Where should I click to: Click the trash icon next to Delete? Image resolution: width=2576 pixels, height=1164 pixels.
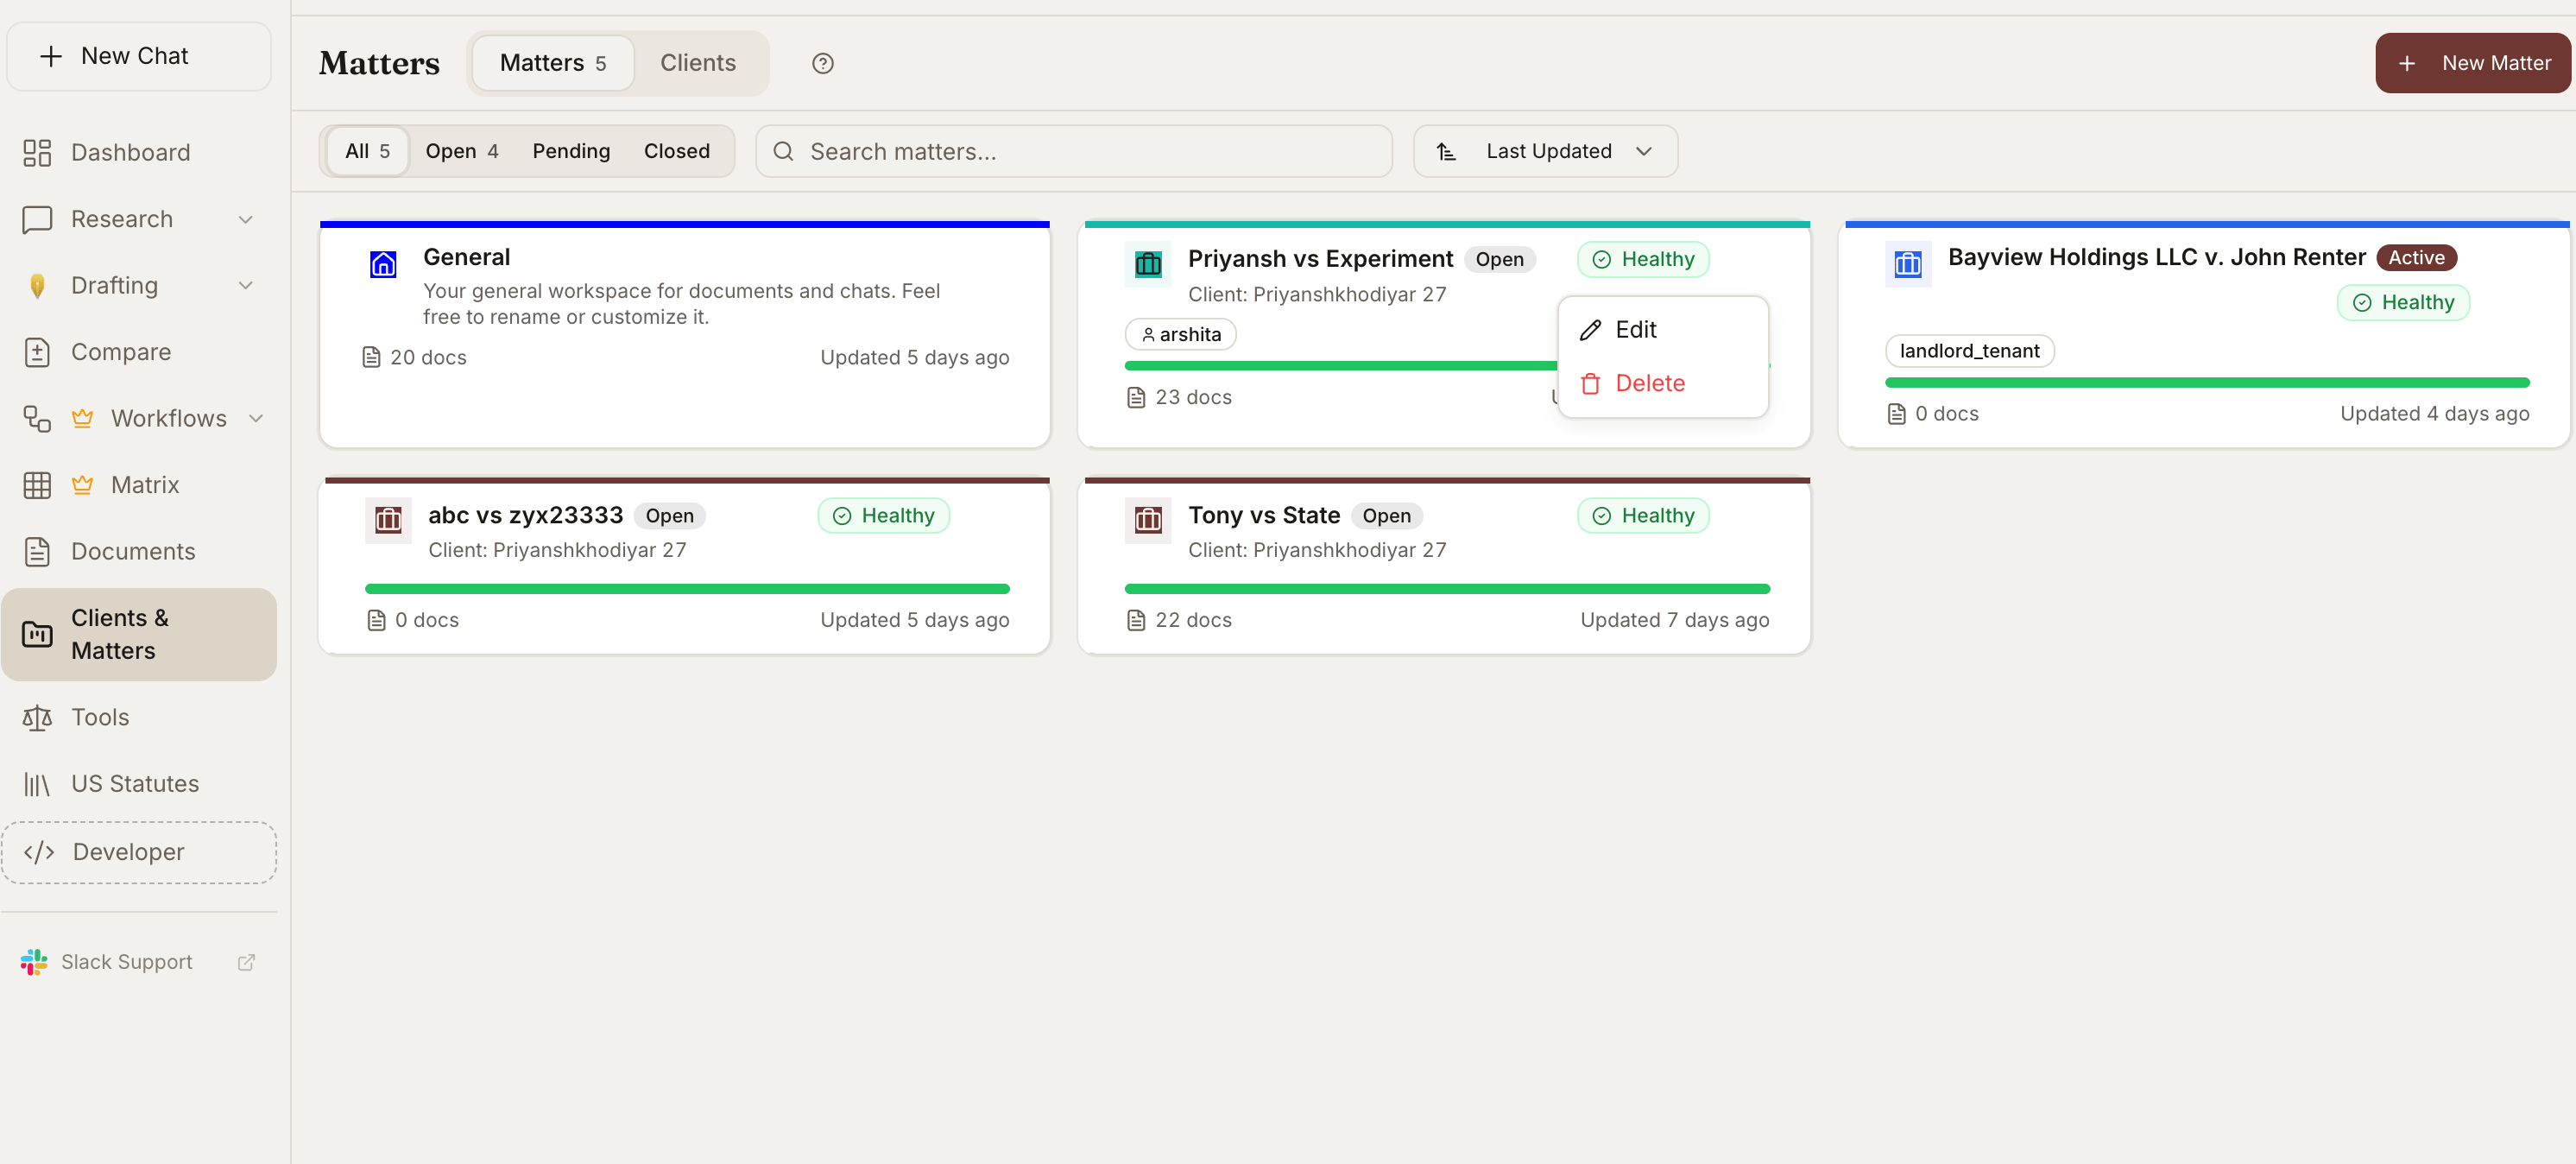1590,383
